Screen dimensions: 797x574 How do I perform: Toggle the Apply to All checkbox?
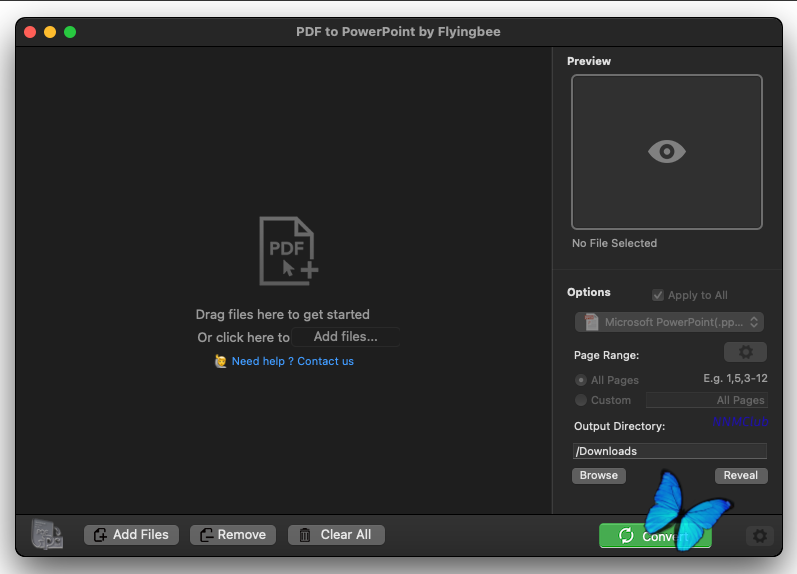[x=658, y=295]
